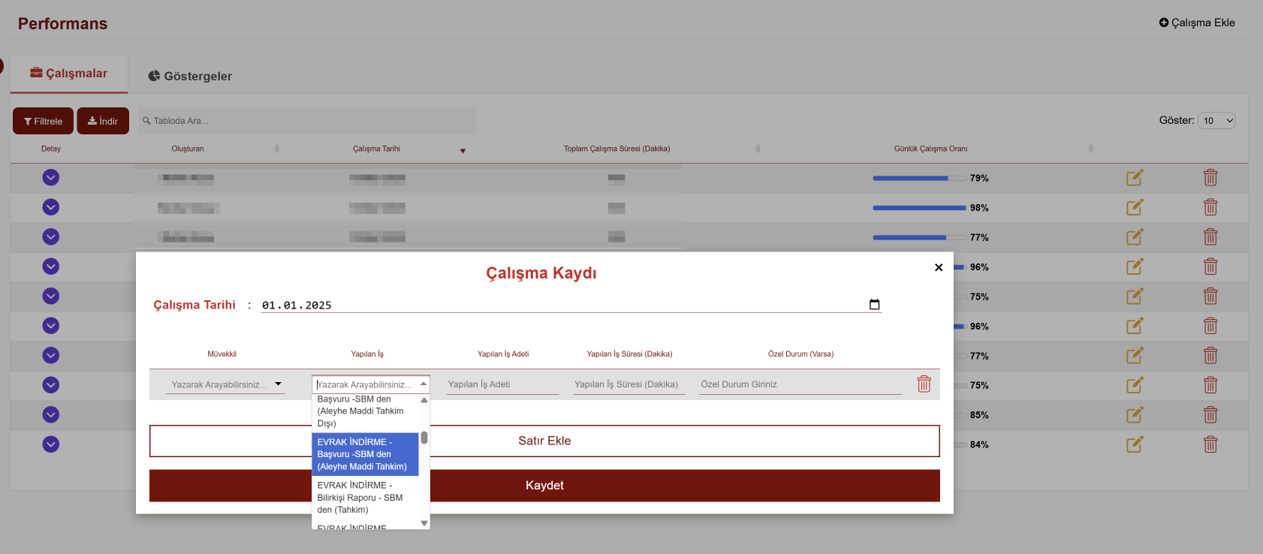This screenshot has width=1263, height=554.
Task: Expand details of the 98% row
Action: (51, 207)
